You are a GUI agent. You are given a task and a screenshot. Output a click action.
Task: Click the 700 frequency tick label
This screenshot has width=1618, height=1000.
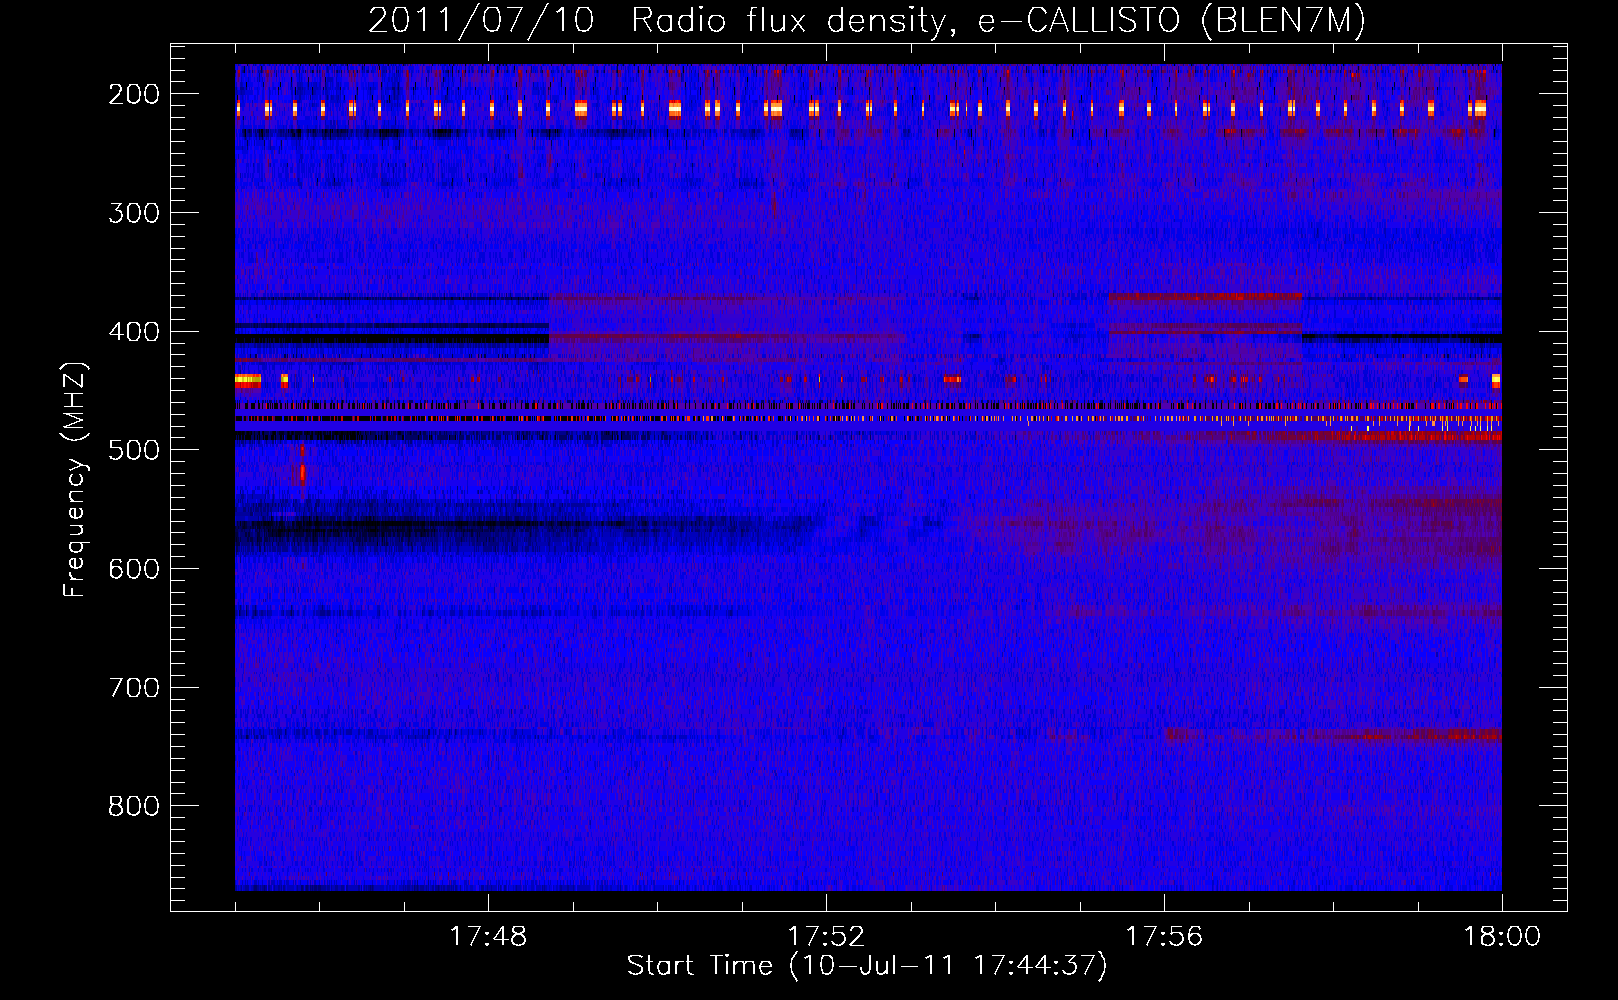click(x=134, y=688)
